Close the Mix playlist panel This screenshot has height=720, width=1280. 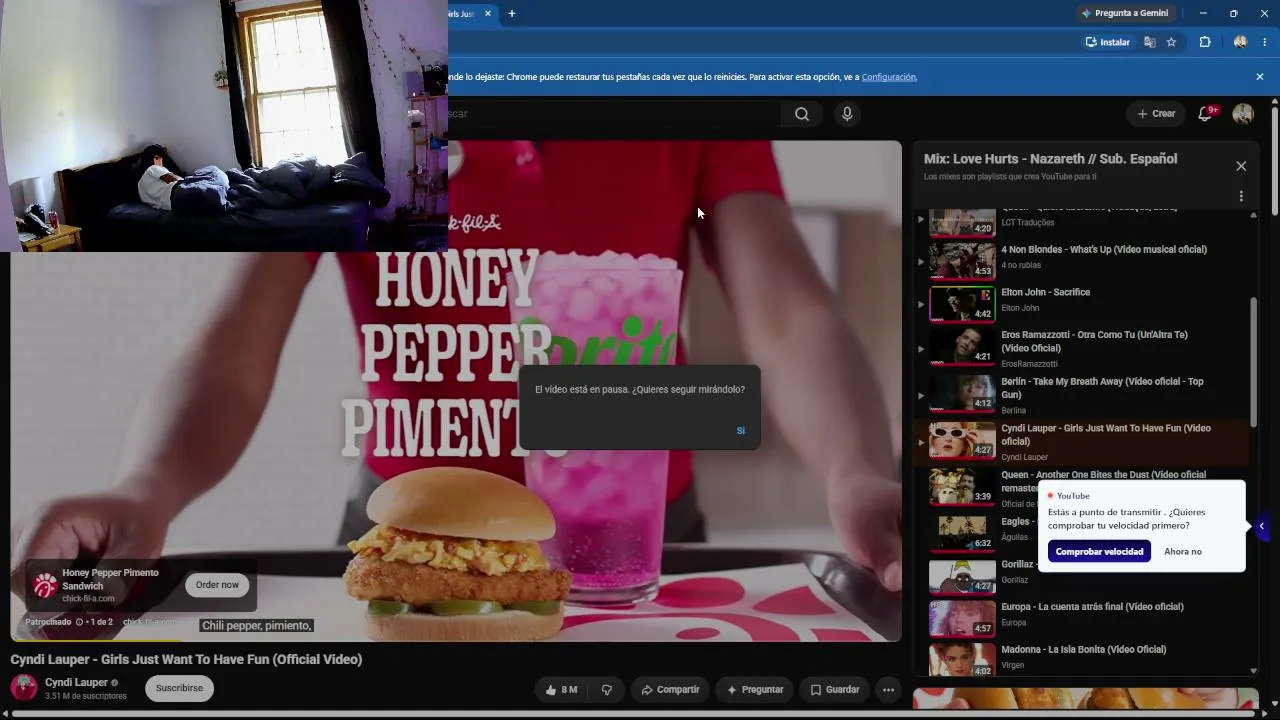coord(1241,166)
